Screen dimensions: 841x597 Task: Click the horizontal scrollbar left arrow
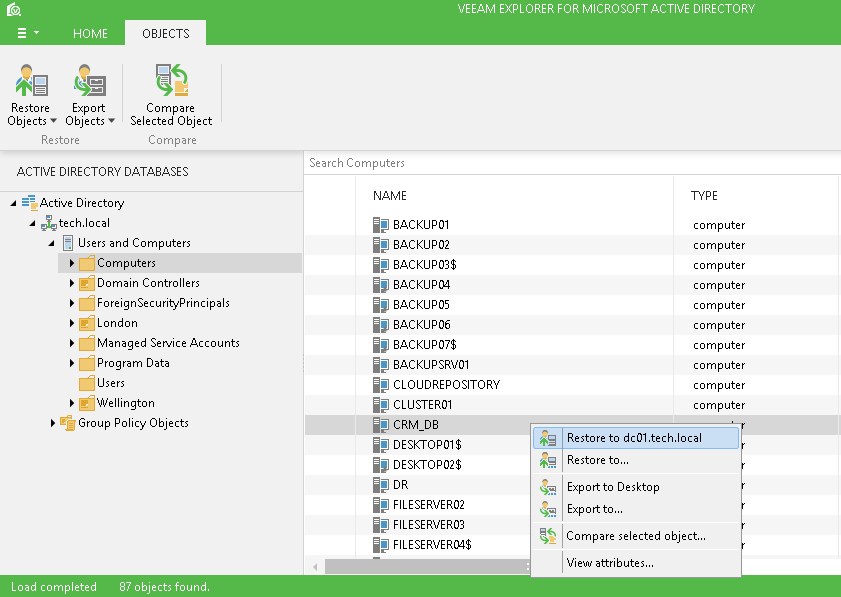[x=315, y=567]
